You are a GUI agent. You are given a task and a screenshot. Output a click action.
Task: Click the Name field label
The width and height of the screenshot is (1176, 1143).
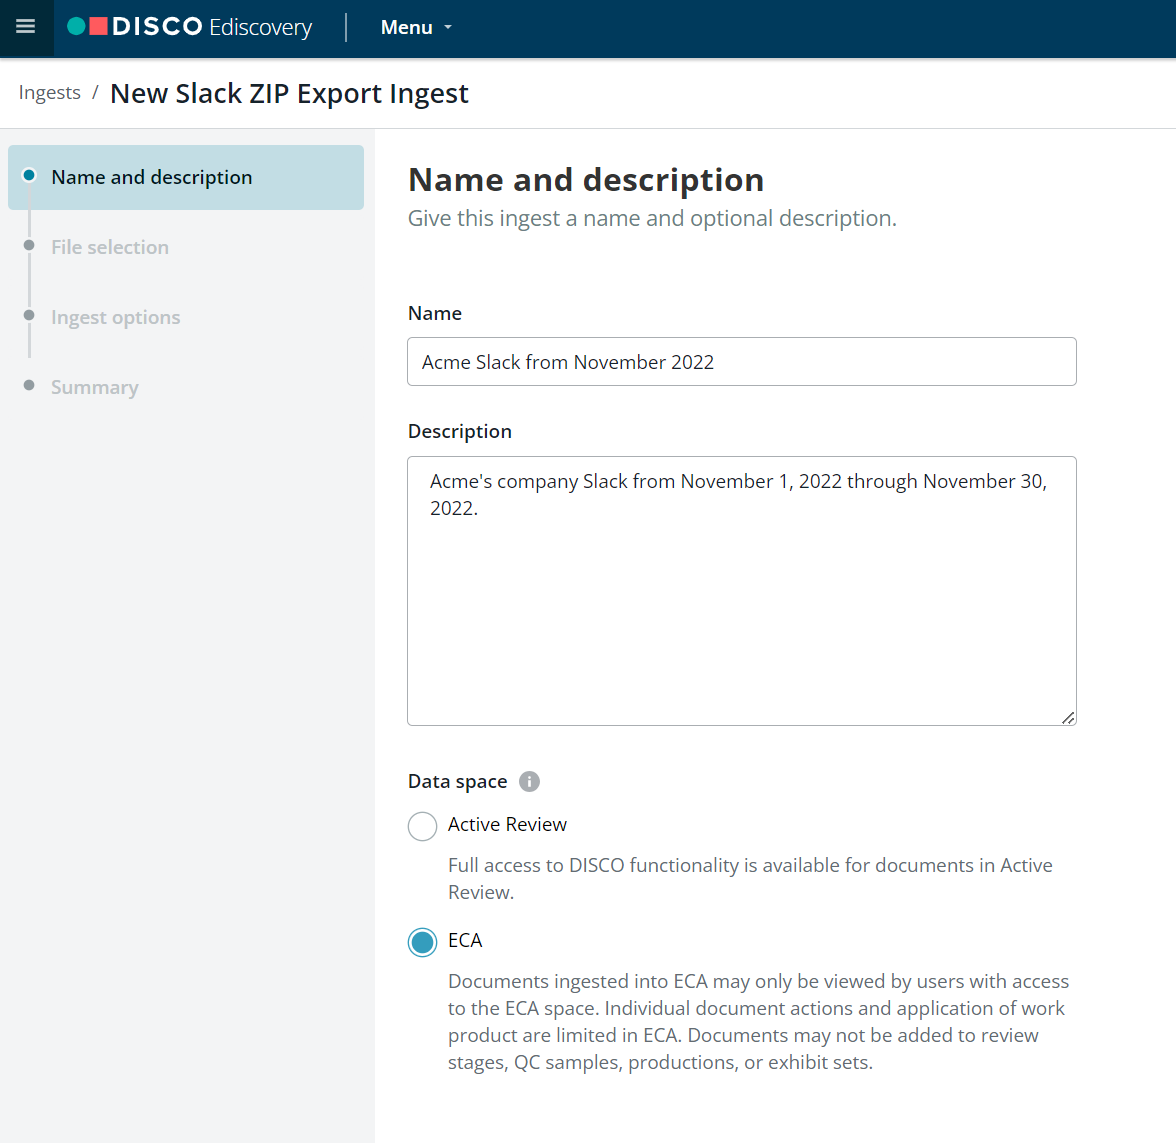tap(435, 313)
